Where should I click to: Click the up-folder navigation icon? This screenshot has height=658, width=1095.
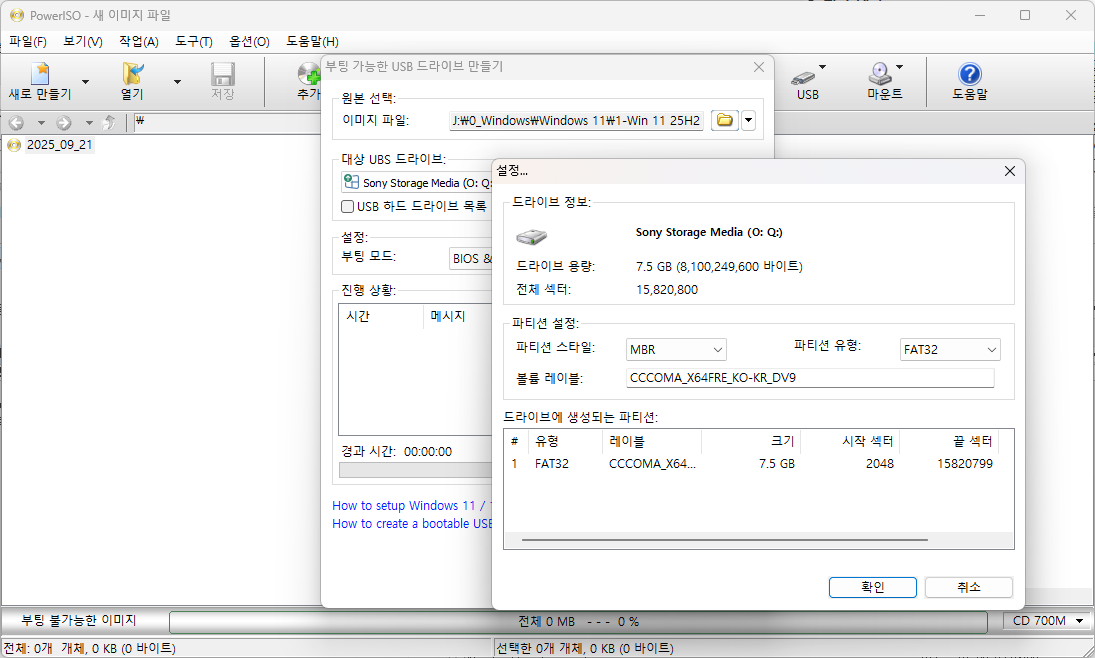(109, 123)
